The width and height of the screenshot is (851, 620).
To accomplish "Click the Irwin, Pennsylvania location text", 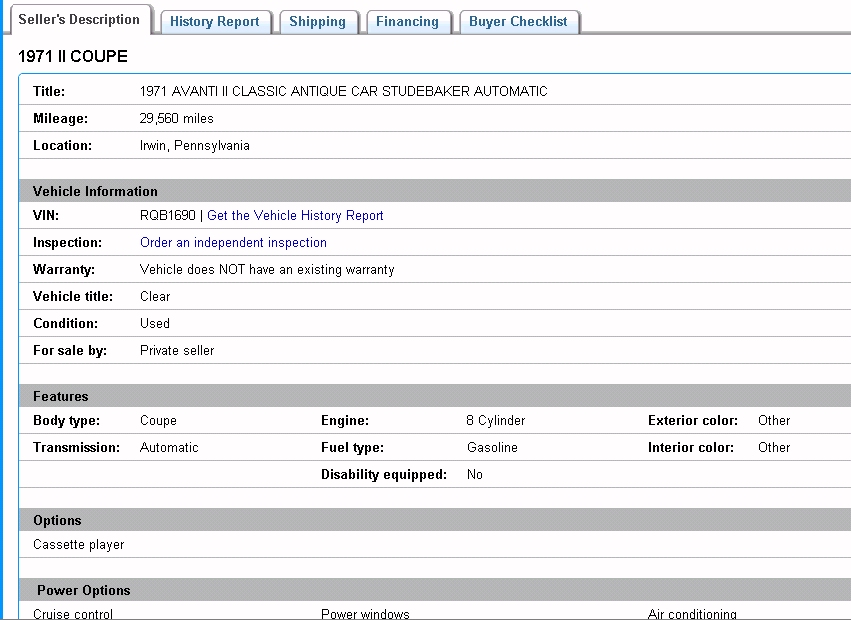I will (194, 146).
